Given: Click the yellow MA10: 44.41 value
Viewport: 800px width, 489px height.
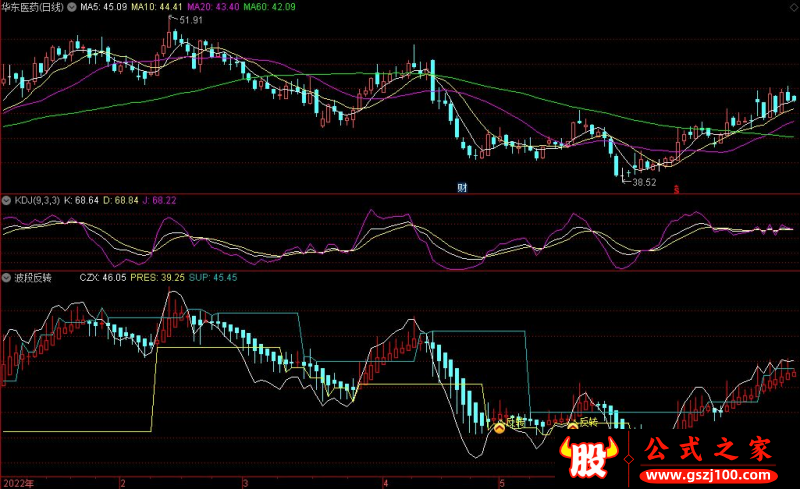Looking at the screenshot, I should [157, 7].
